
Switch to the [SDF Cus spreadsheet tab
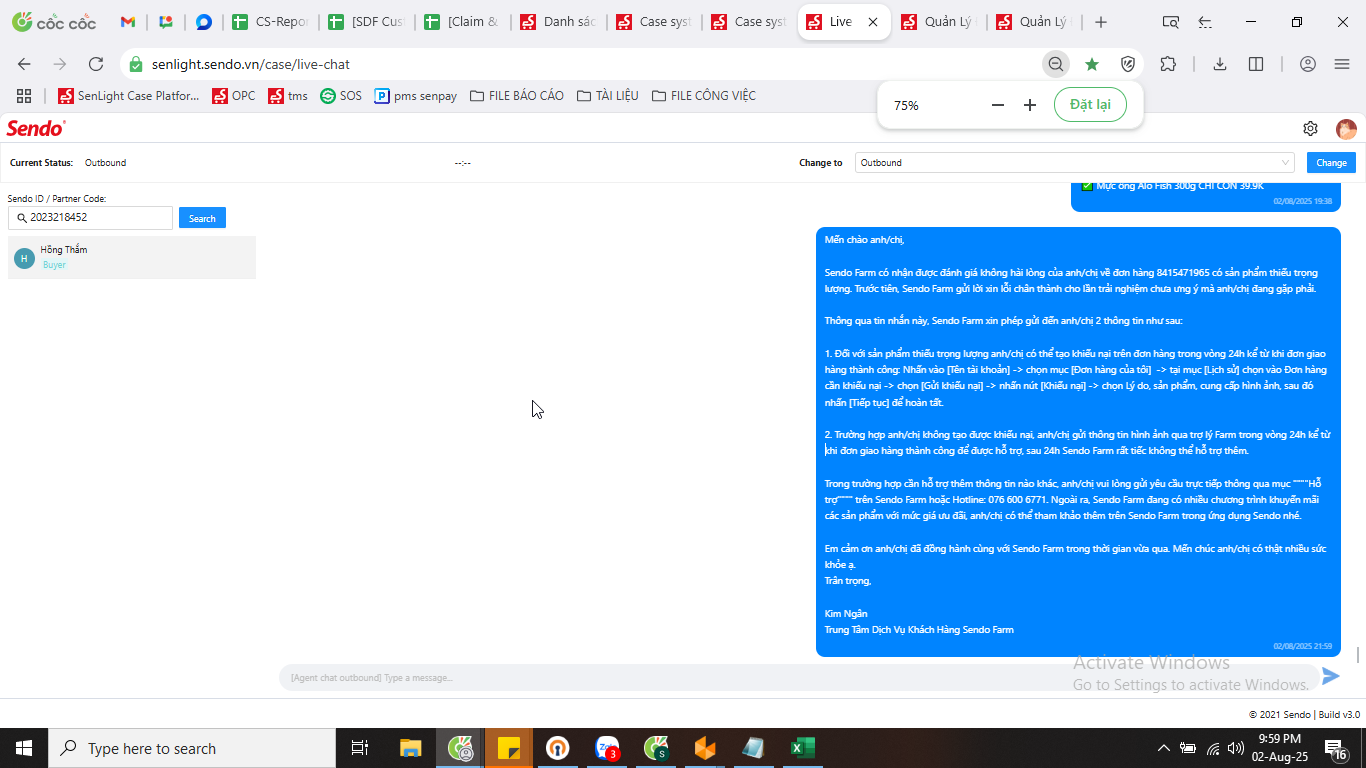click(366, 22)
